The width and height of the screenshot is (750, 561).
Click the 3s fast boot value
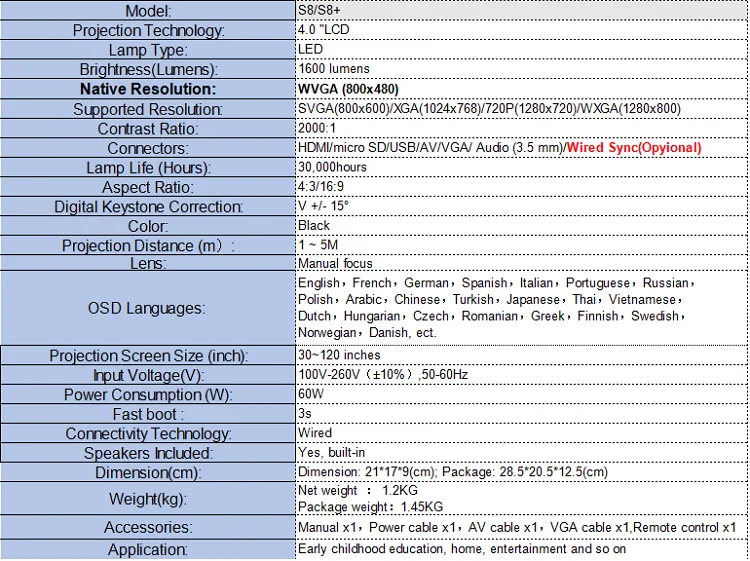pos(305,413)
